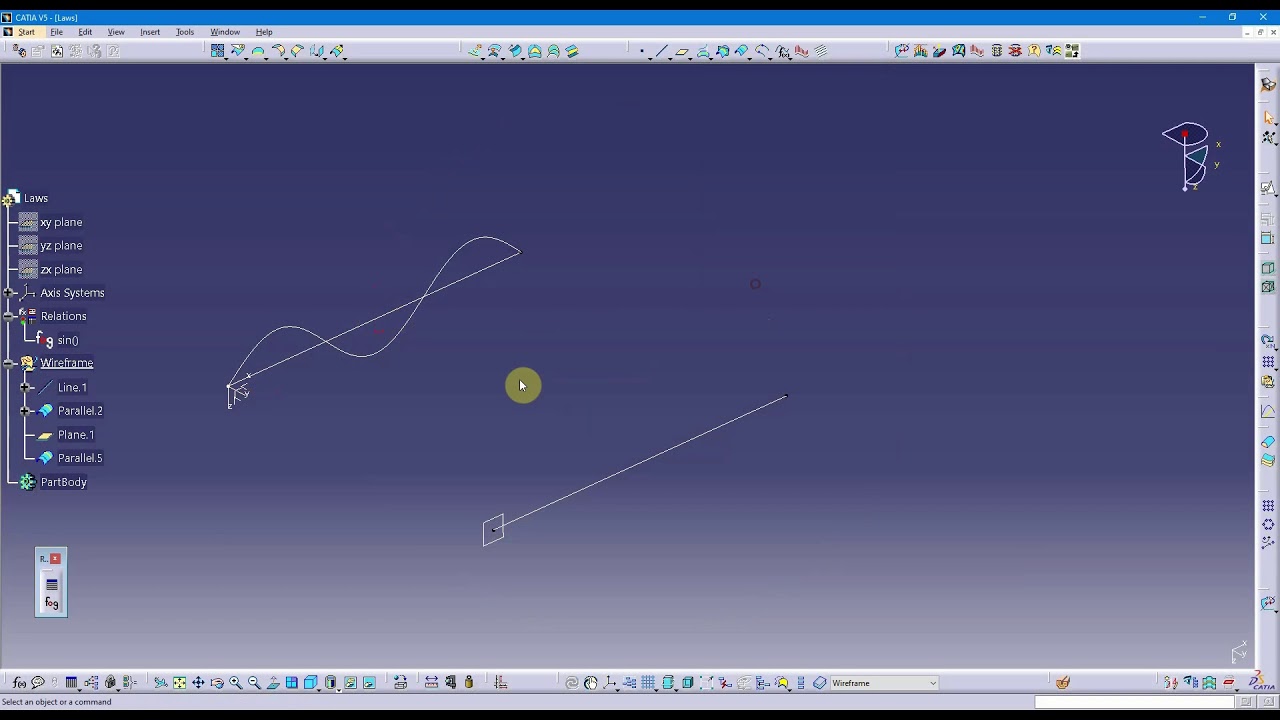
Task: Select Line.1 in the tree
Action: point(72,387)
